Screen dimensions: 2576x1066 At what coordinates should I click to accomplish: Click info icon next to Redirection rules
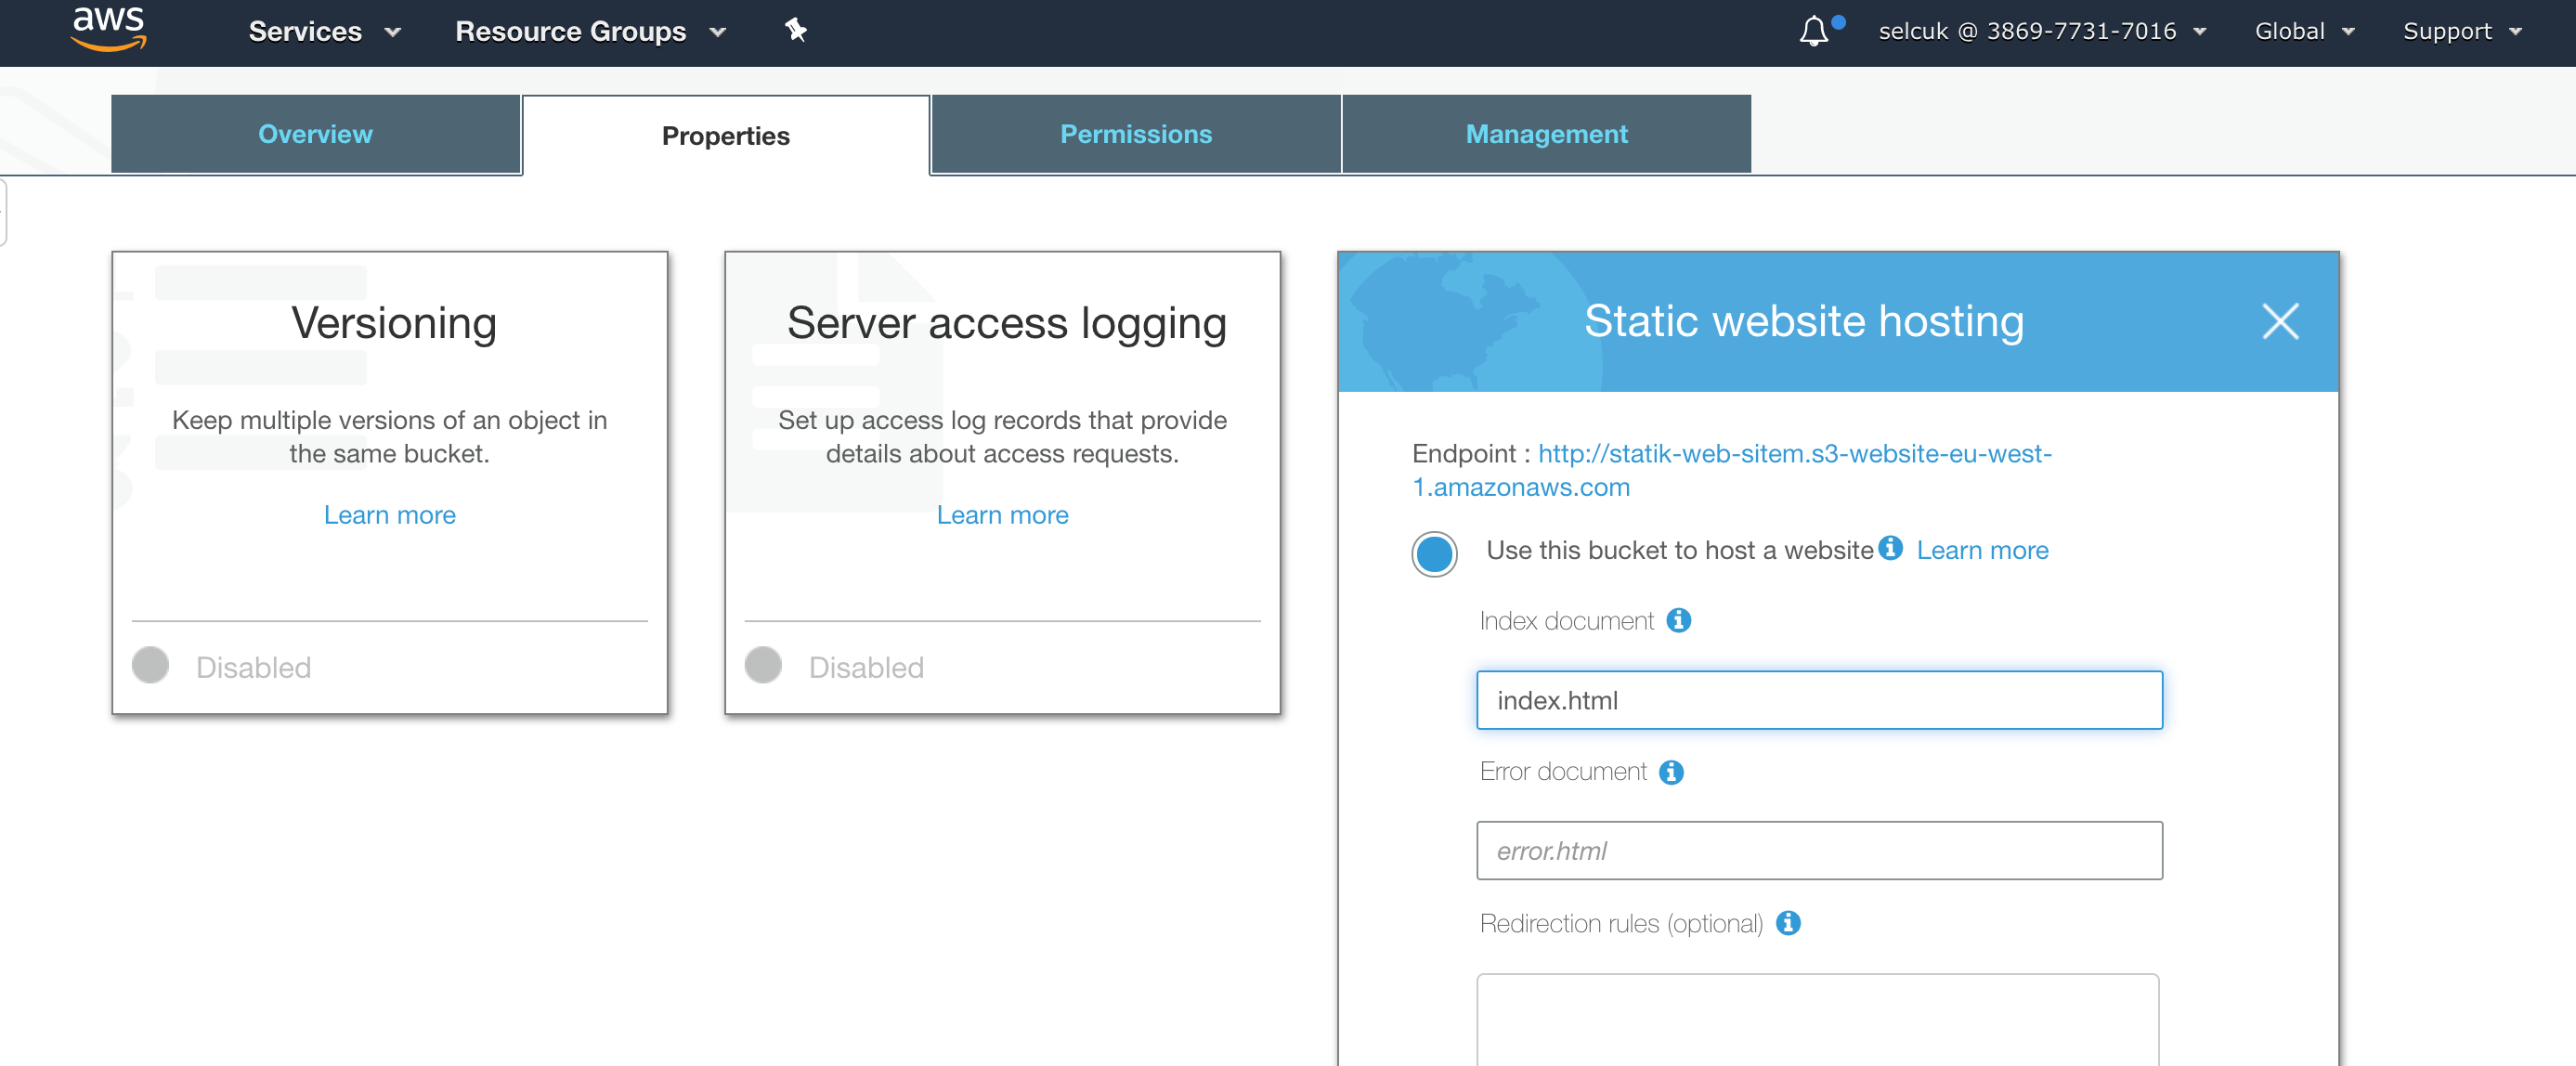(1788, 923)
